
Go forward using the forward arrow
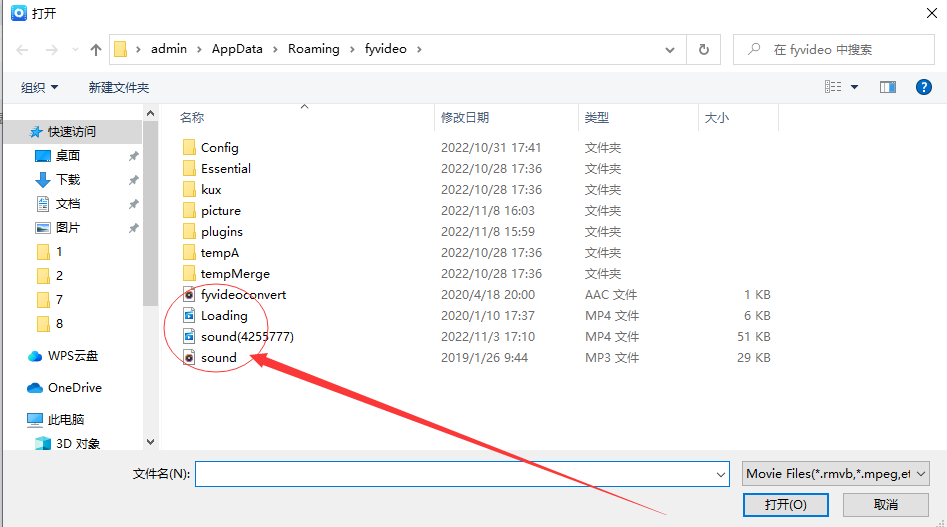pos(52,50)
